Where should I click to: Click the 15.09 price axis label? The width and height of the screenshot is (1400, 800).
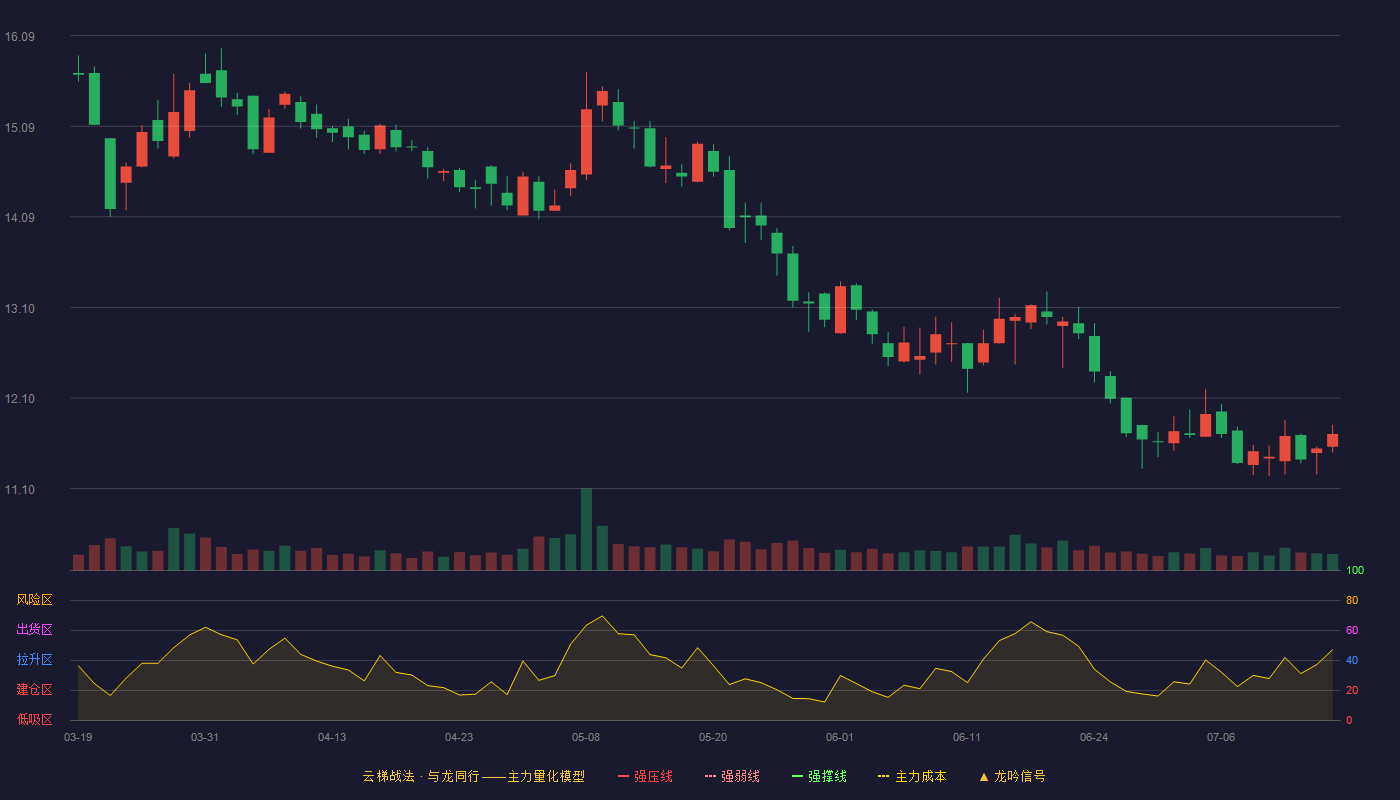19,127
